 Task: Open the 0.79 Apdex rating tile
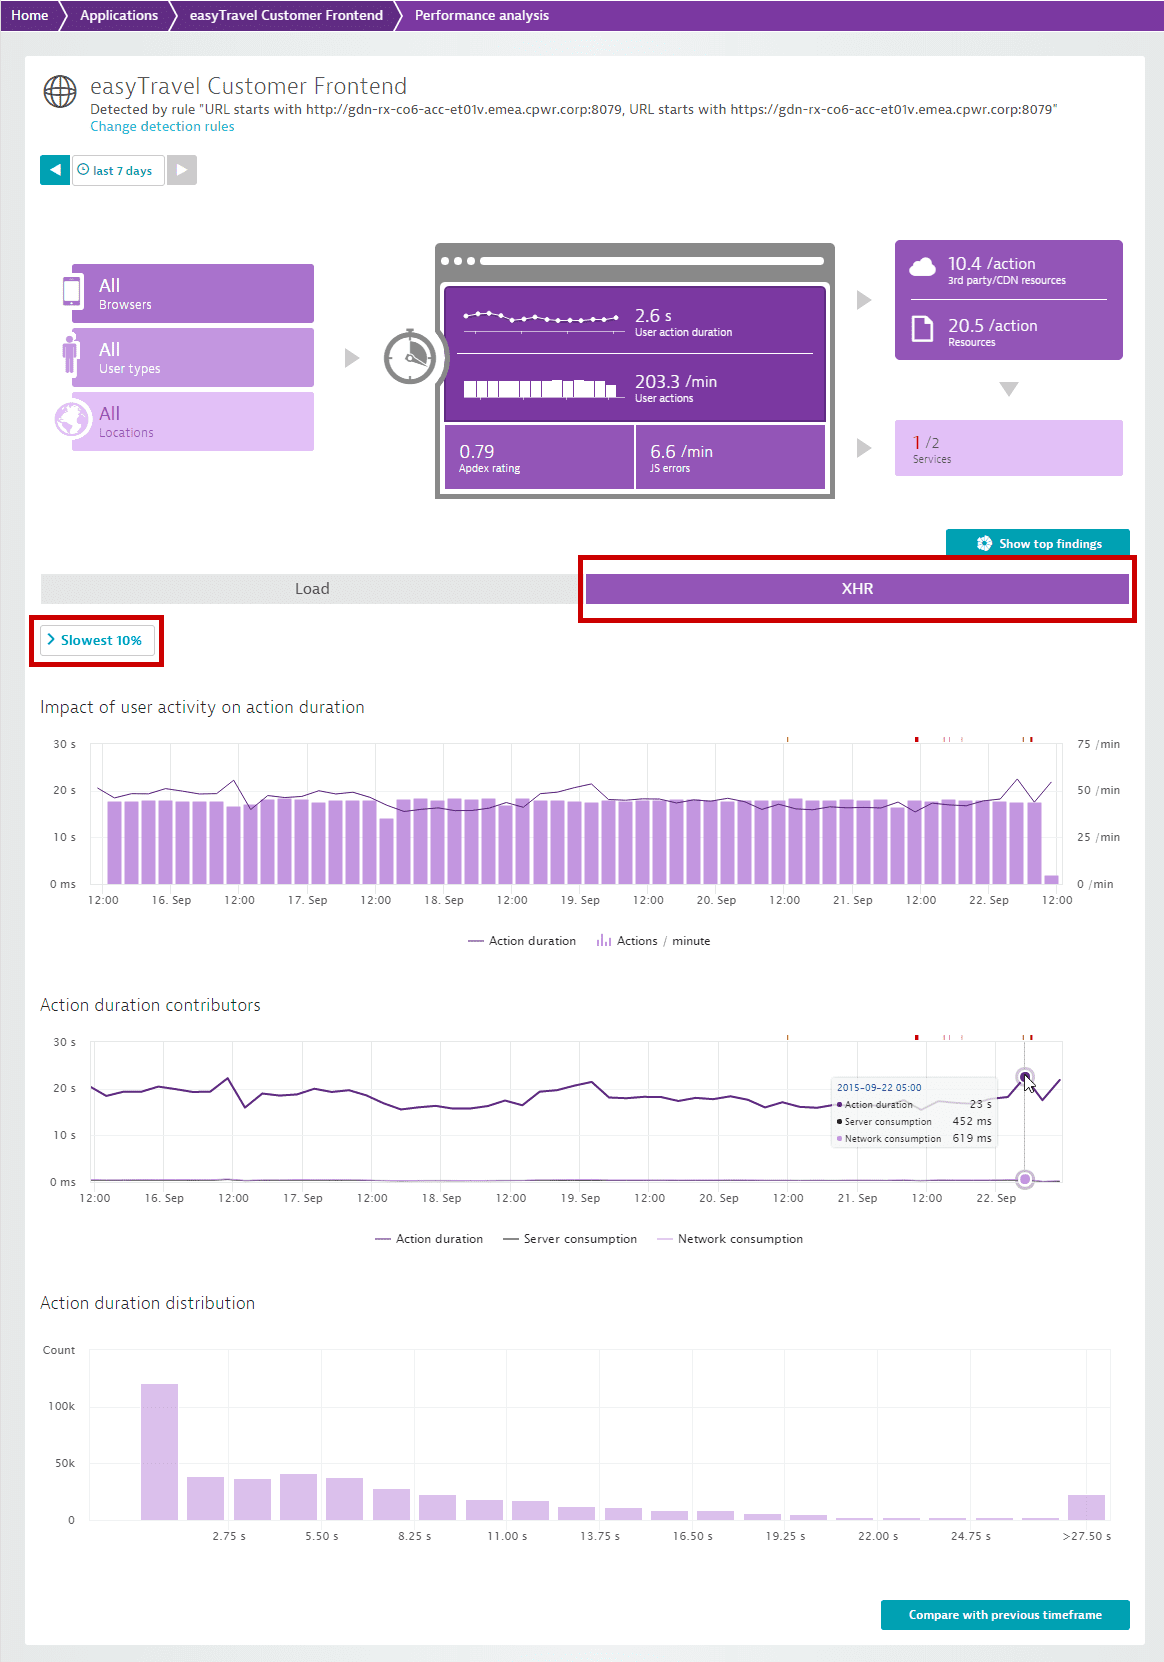pos(539,457)
